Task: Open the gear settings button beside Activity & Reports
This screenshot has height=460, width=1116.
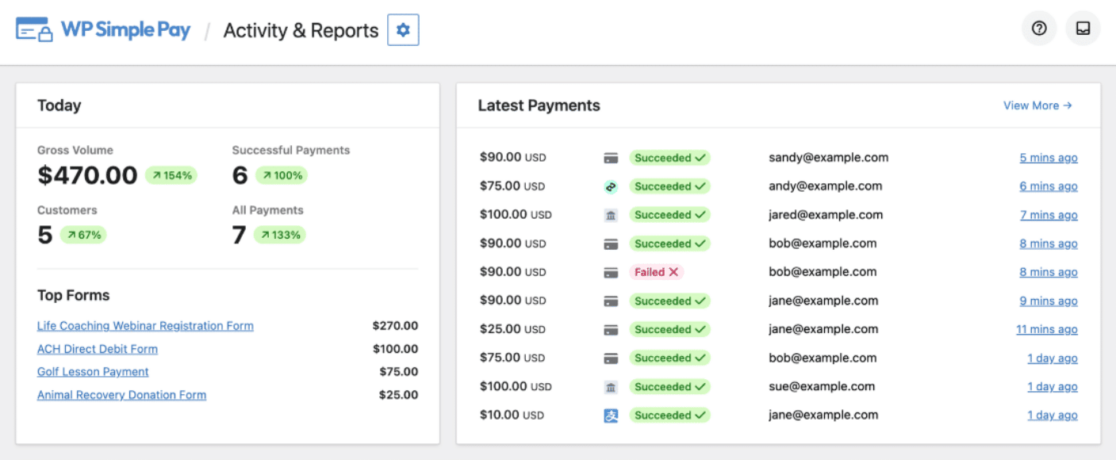Action: (x=403, y=30)
